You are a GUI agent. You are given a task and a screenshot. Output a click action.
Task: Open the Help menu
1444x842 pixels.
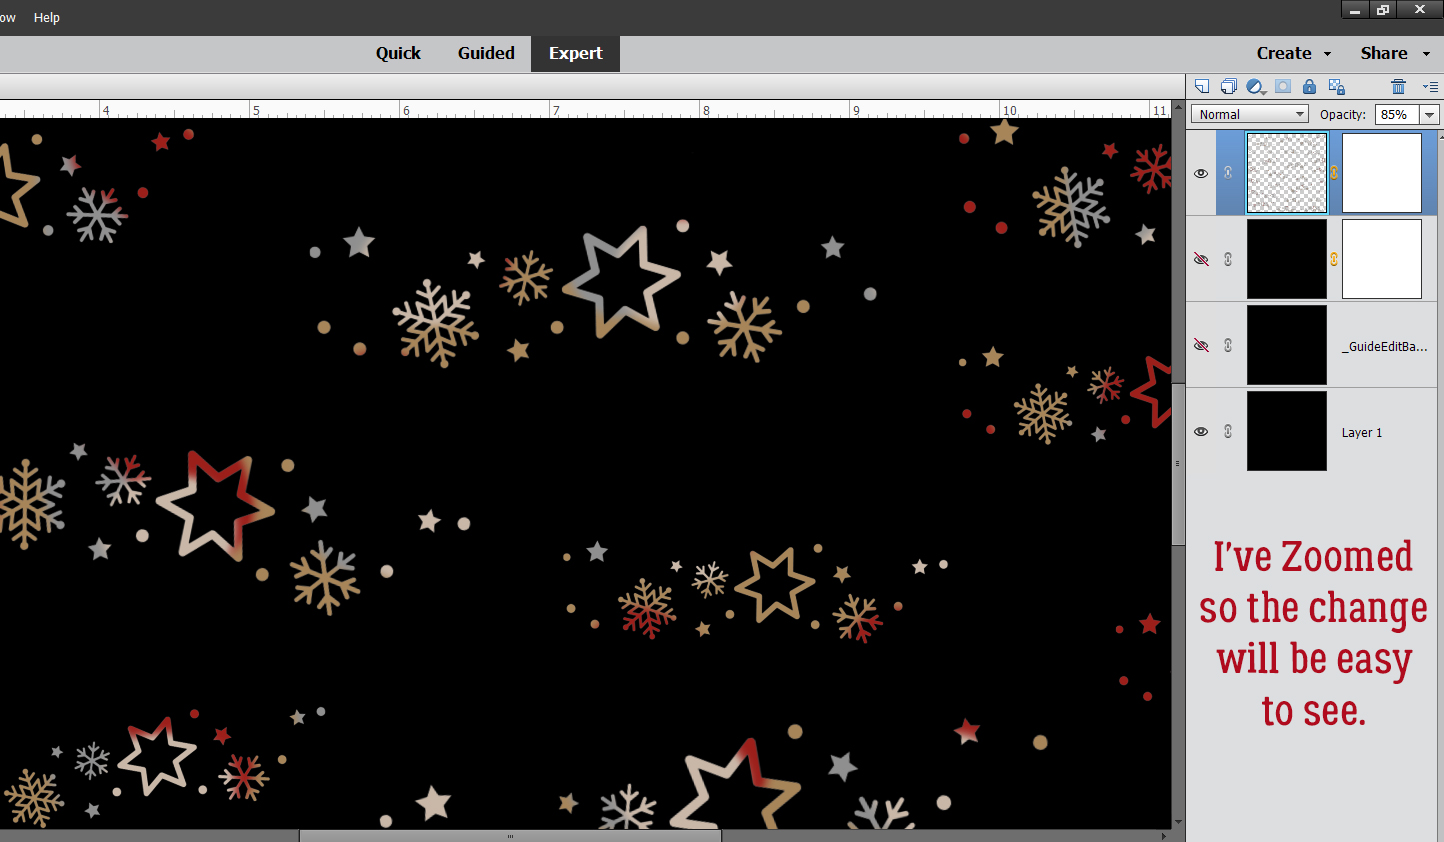point(47,18)
